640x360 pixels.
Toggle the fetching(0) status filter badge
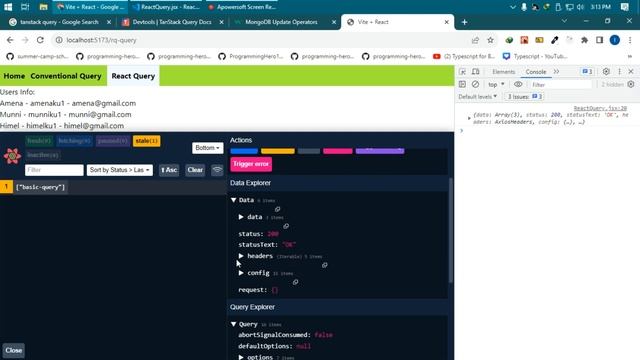[74, 141]
